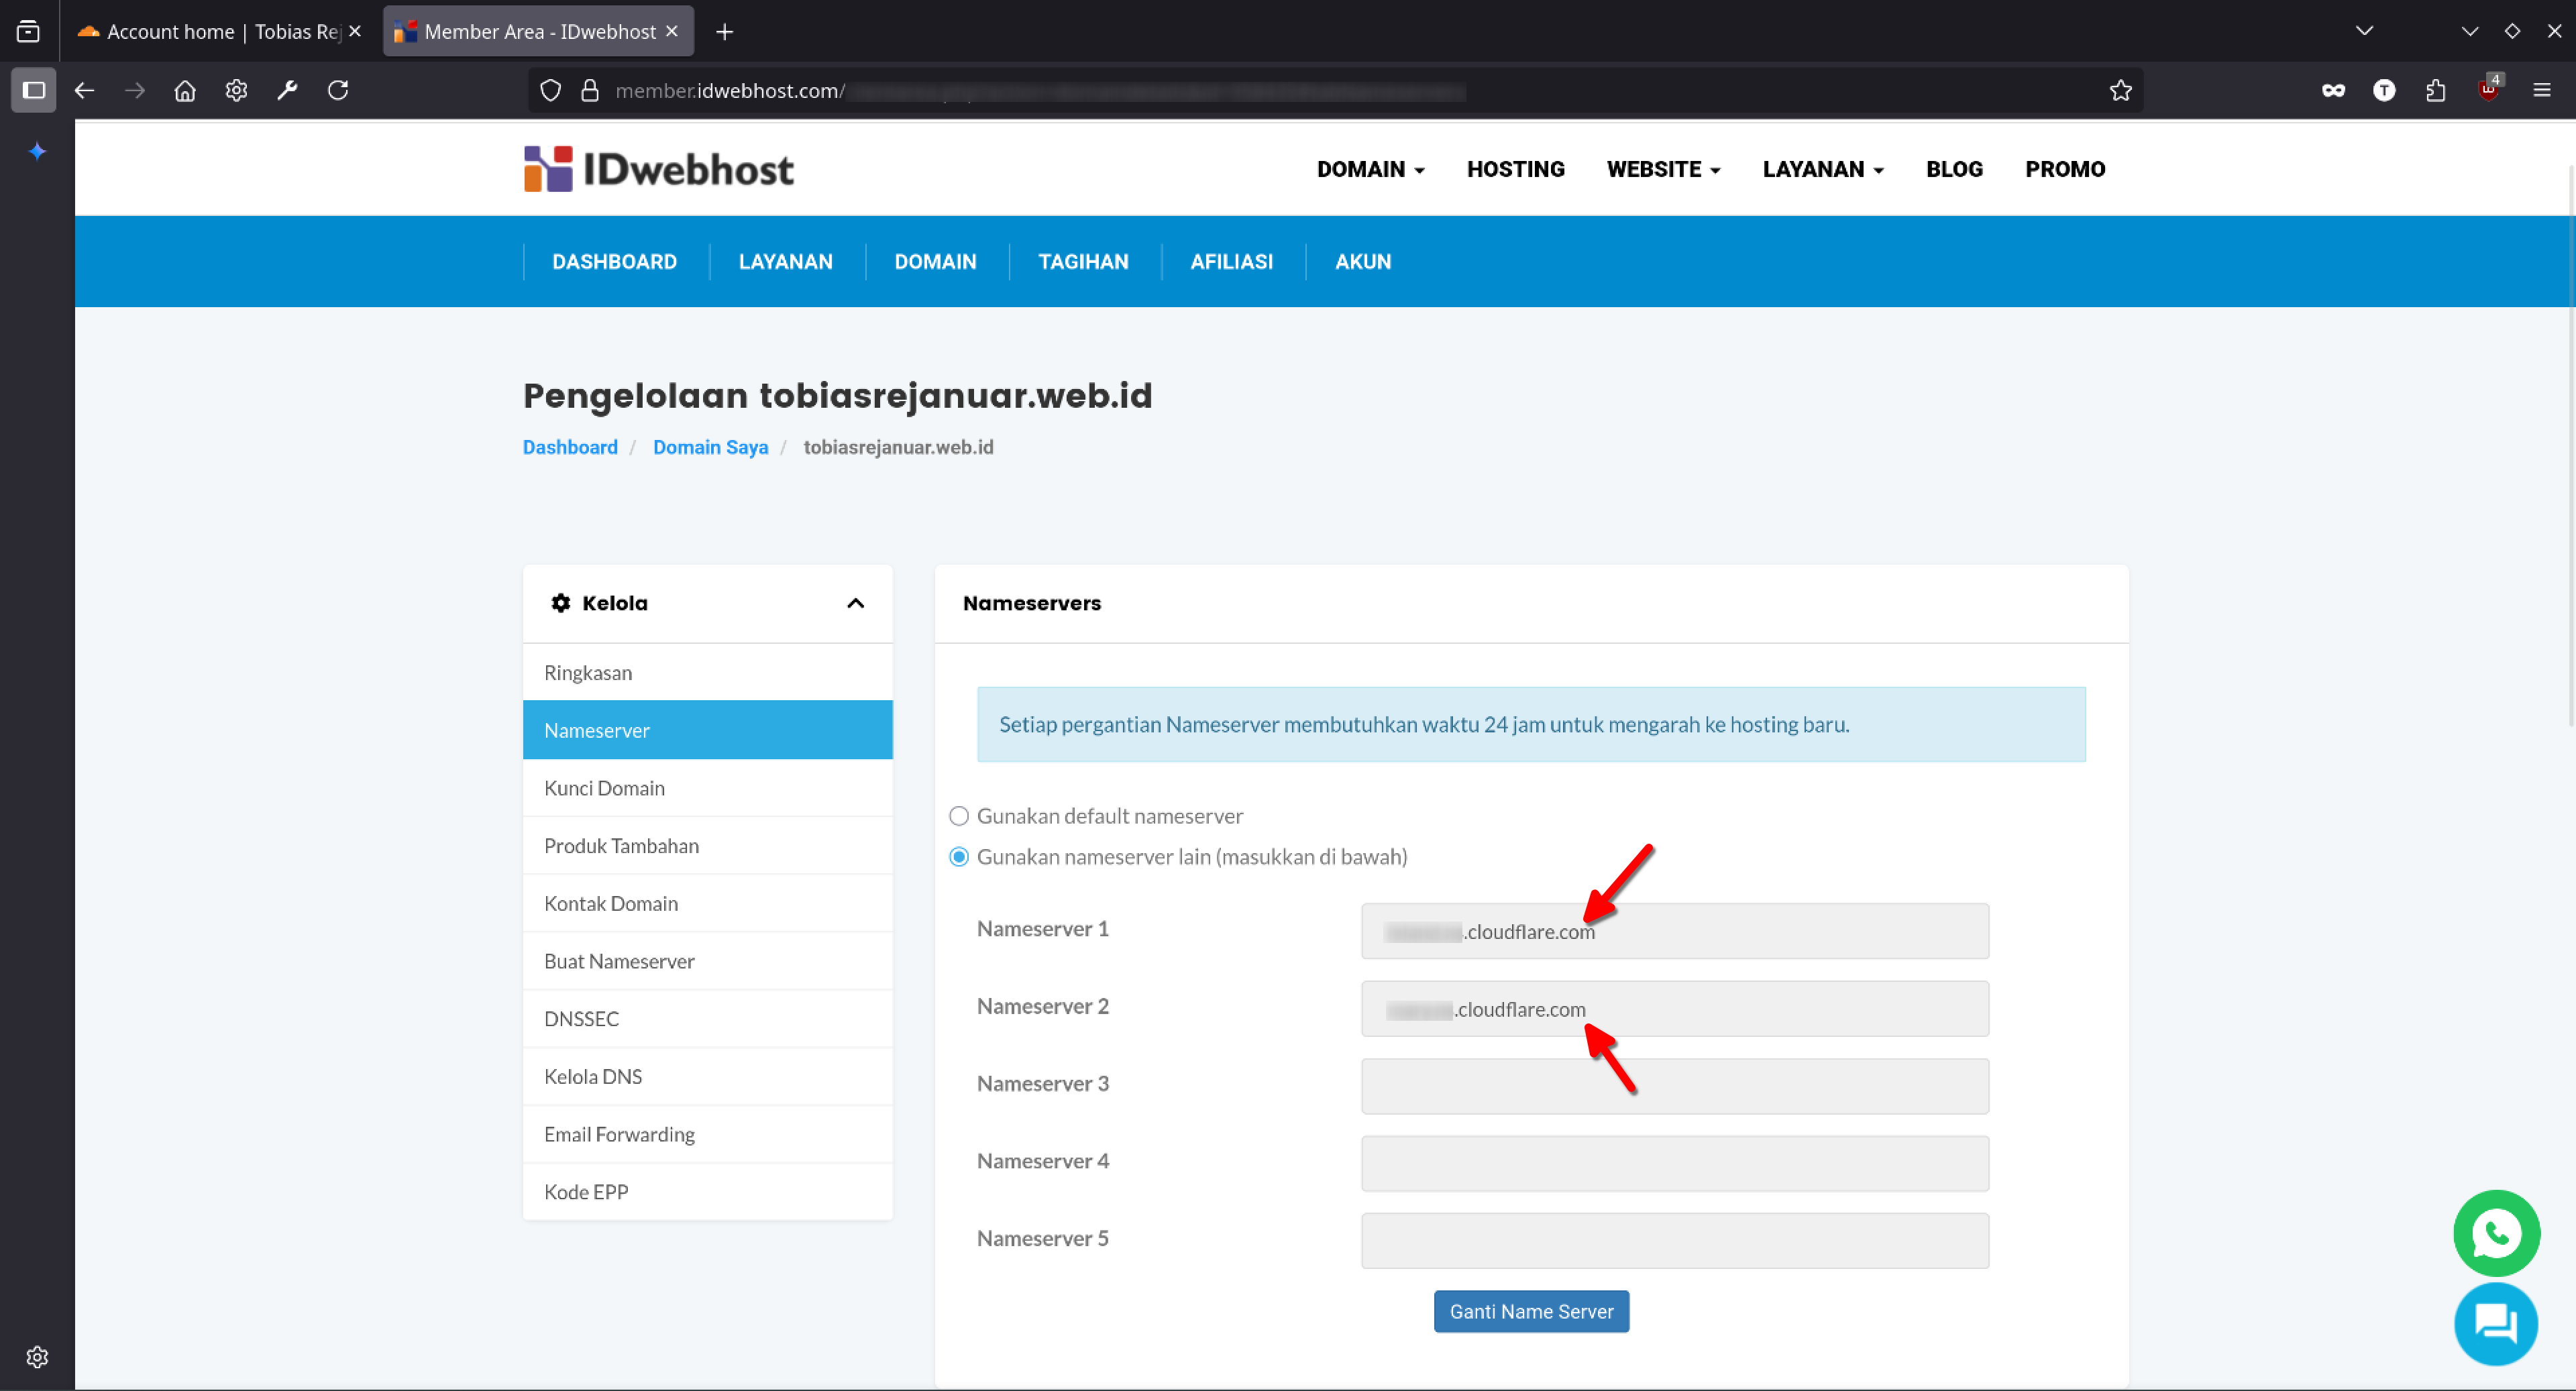Follow the Domain Saya breadcrumb link

coord(710,447)
